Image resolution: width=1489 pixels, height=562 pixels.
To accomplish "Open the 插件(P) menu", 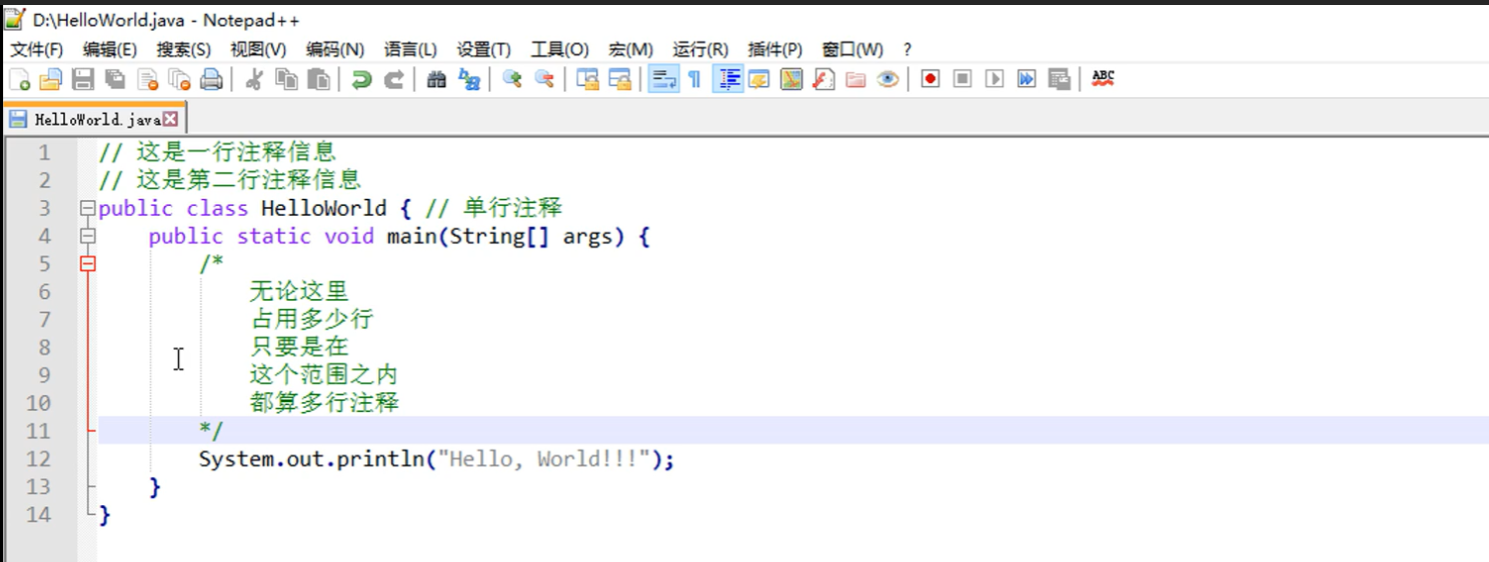I will (x=775, y=49).
